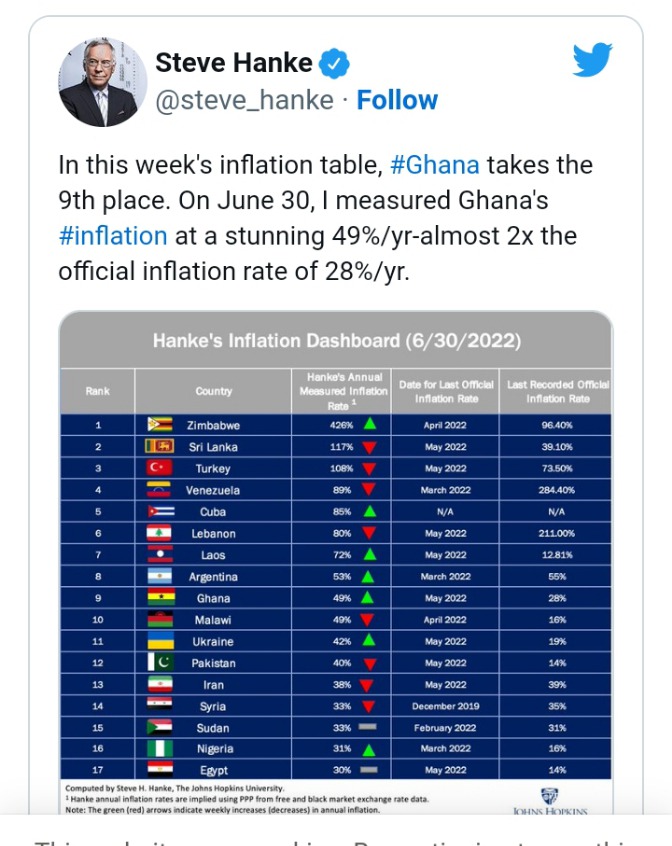Open the Hanke's Inflation Dashboard image title

click(x=337, y=341)
